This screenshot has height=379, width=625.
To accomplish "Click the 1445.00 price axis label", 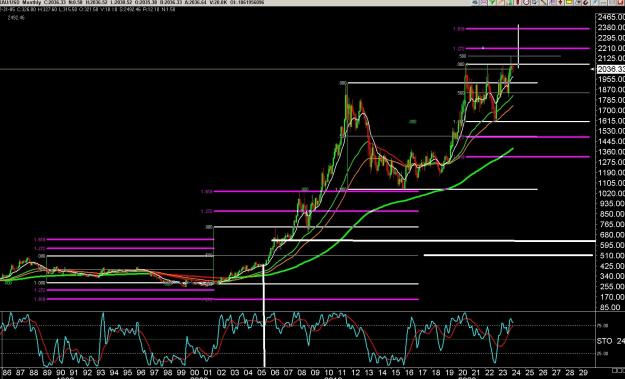I will coord(611,141).
